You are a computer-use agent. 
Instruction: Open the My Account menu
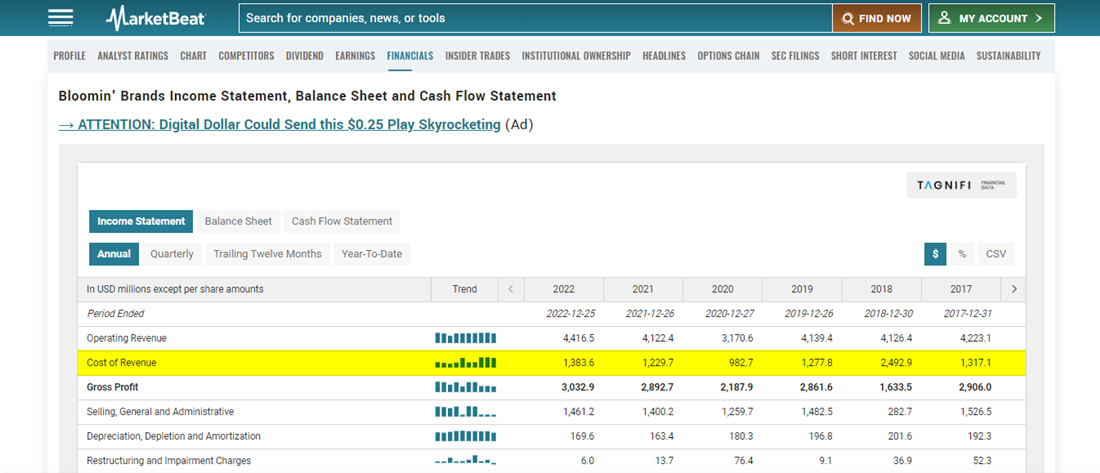[x=991, y=18]
